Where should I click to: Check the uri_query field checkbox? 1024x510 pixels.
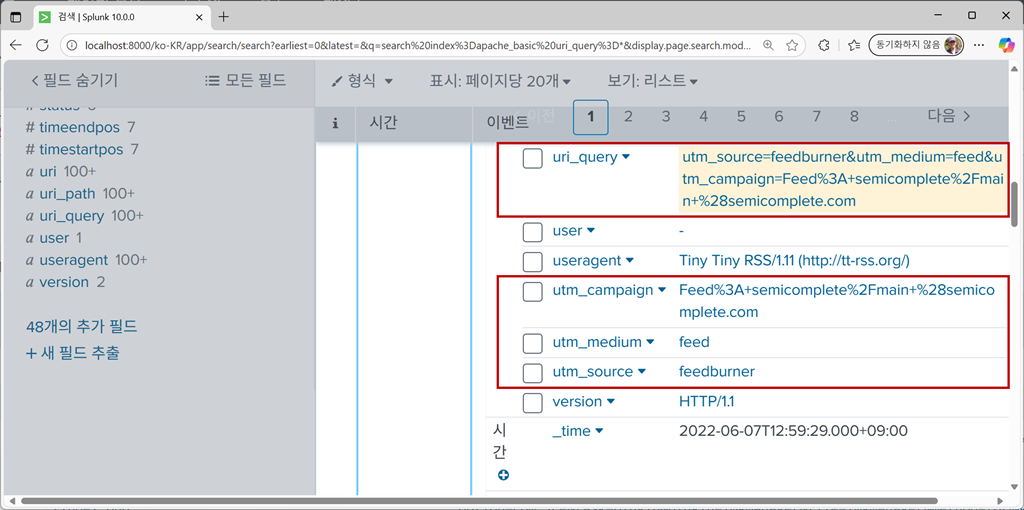point(533,158)
